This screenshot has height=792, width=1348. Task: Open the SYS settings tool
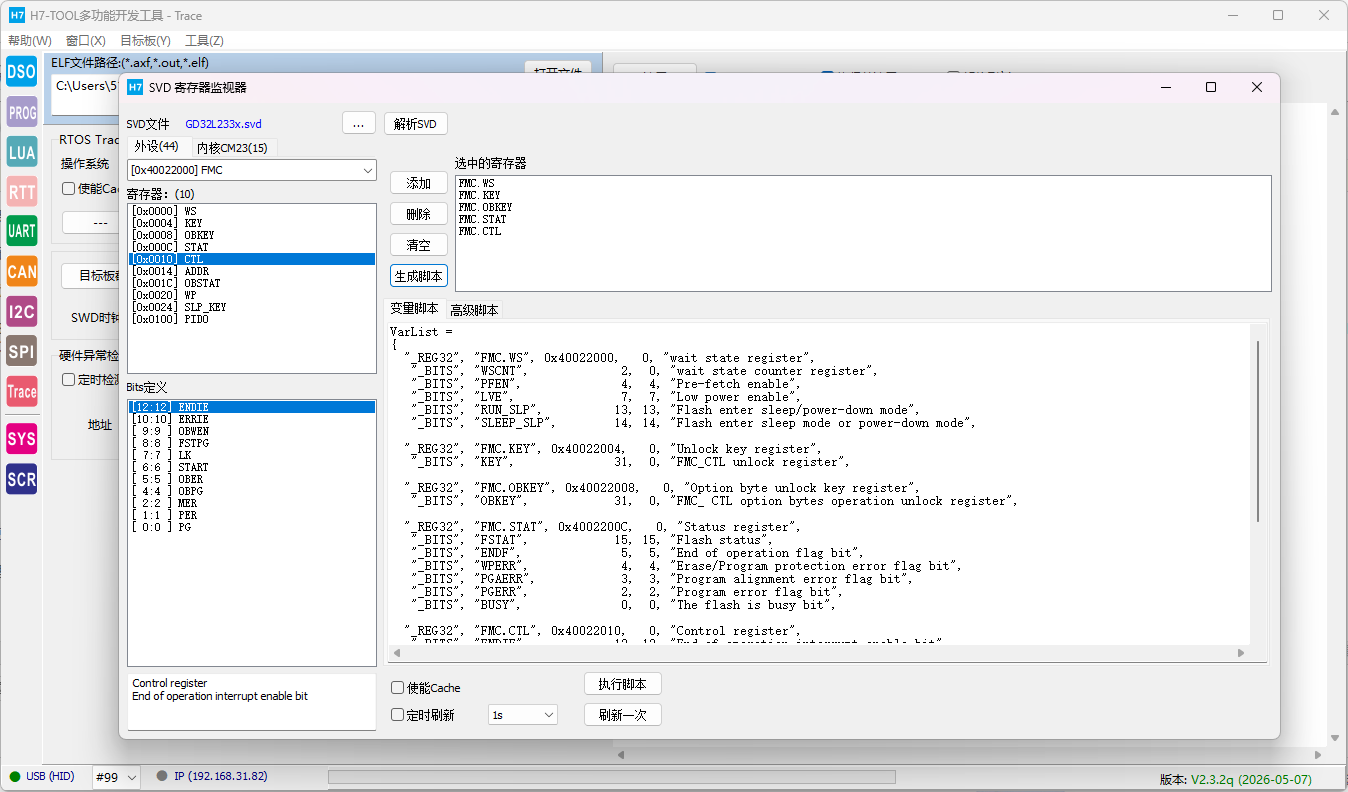21,438
